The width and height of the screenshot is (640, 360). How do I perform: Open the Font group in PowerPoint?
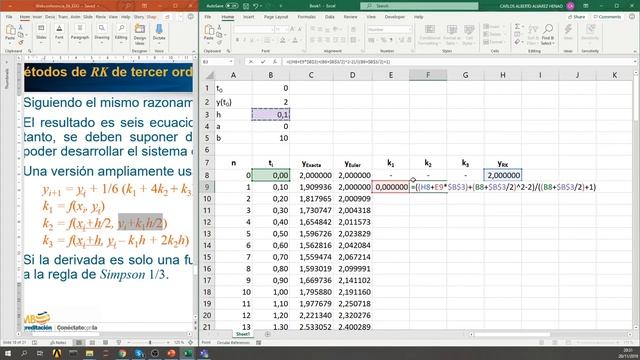click(59, 32)
